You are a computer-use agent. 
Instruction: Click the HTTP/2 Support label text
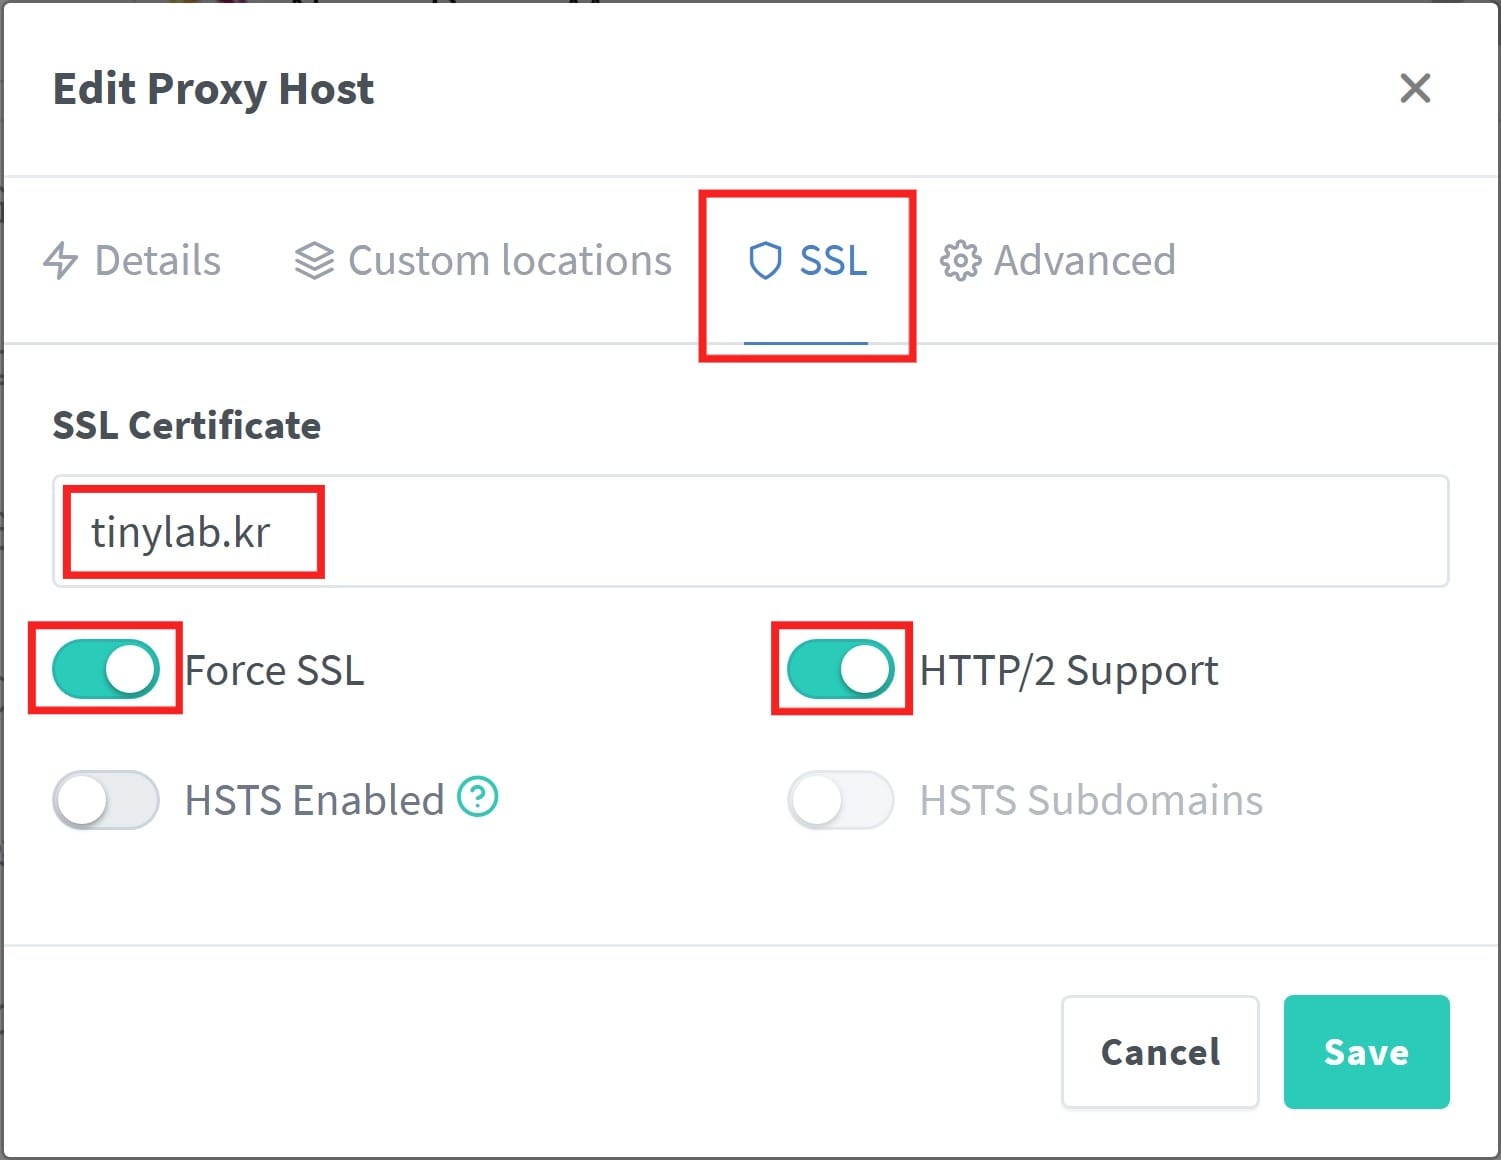1068,670
